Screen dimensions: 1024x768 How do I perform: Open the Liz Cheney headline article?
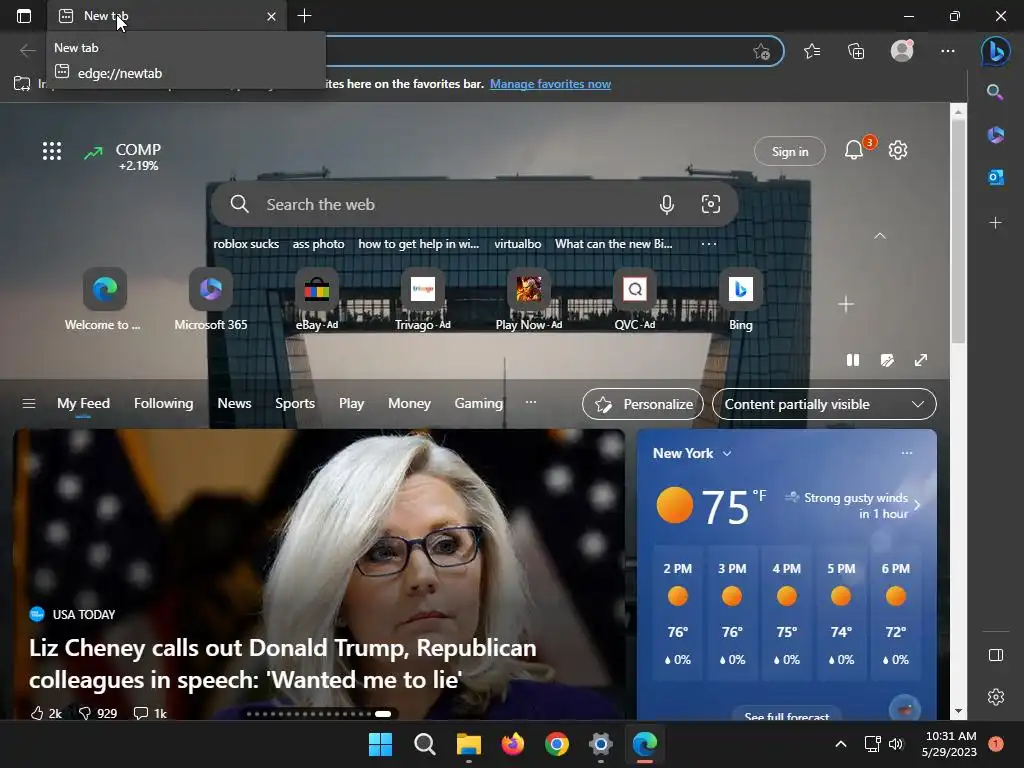(283, 664)
